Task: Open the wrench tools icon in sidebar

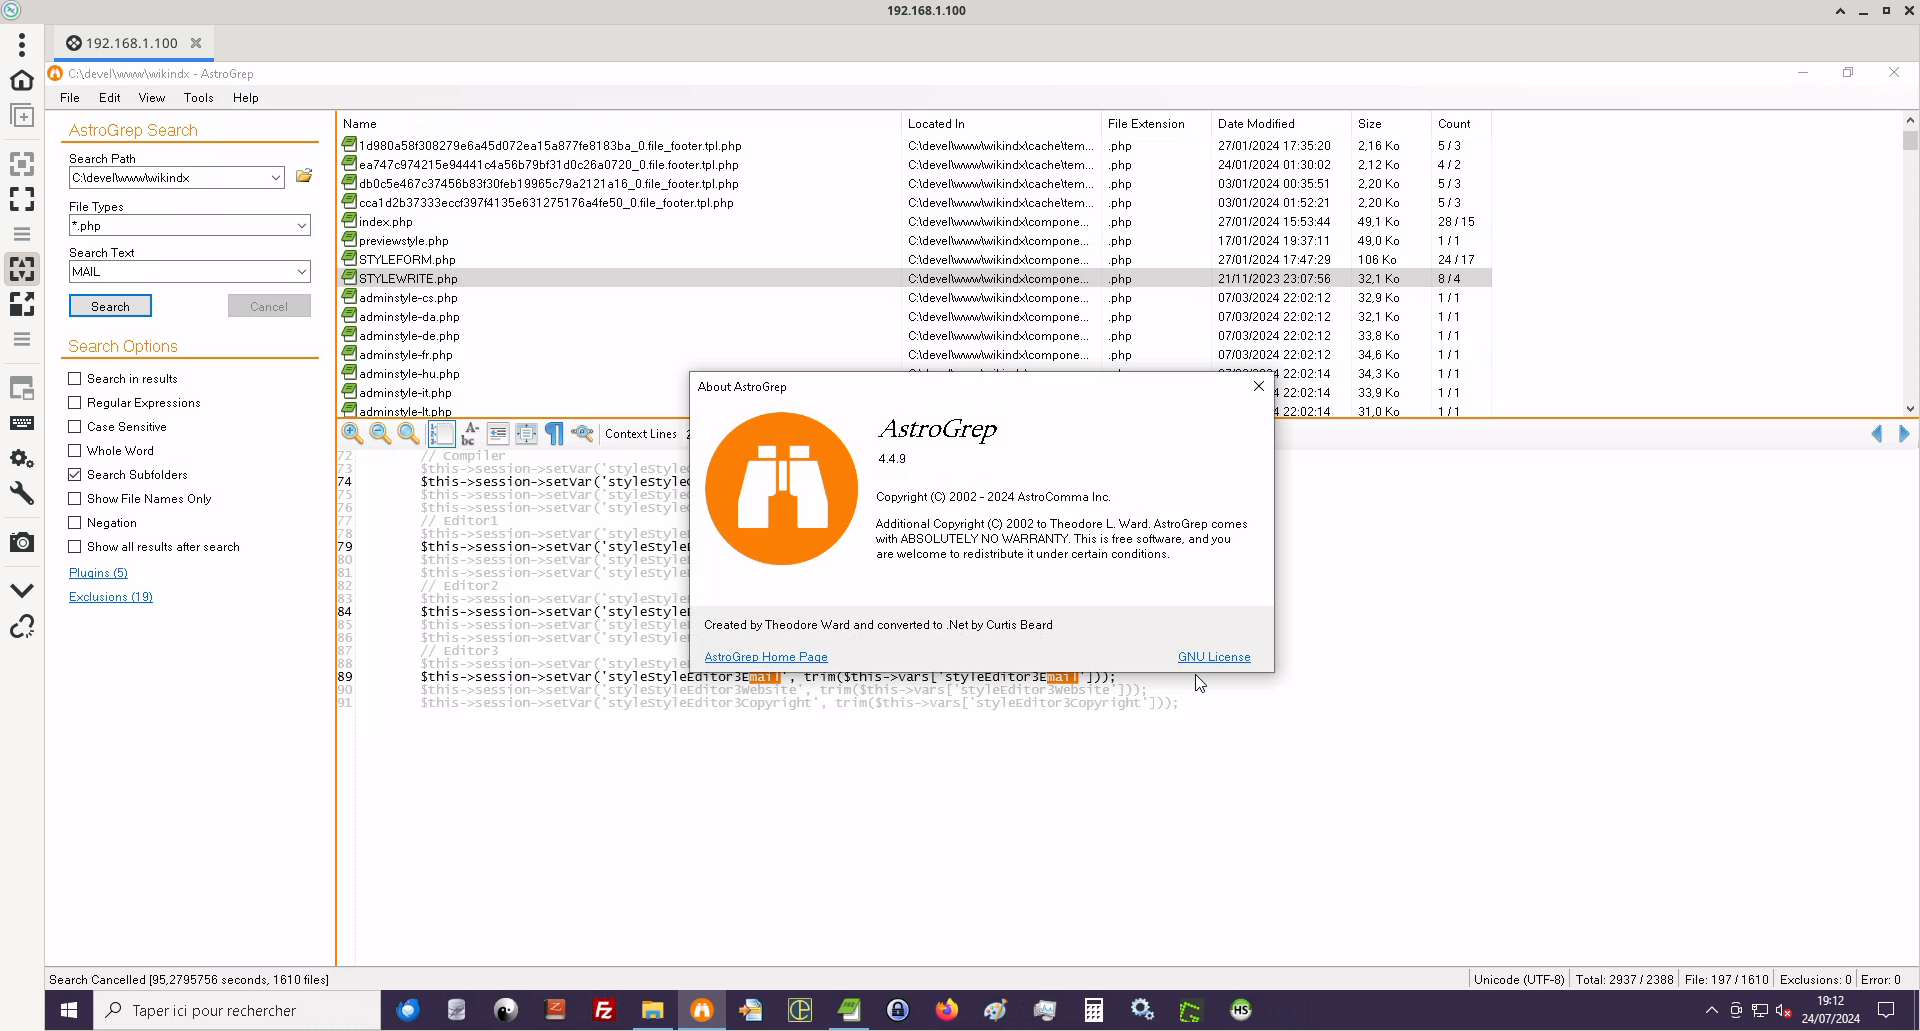Action: [22, 493]
